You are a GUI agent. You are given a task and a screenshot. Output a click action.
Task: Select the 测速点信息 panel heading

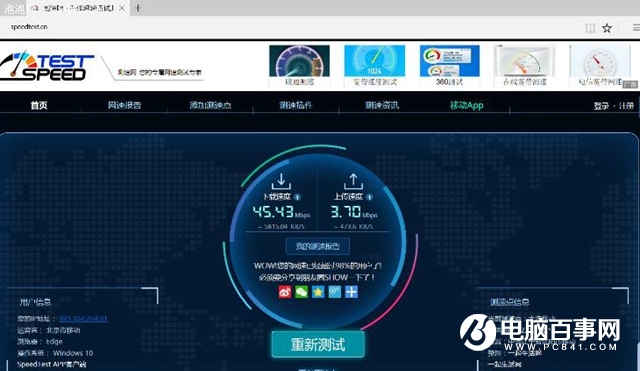pos(510,302)
